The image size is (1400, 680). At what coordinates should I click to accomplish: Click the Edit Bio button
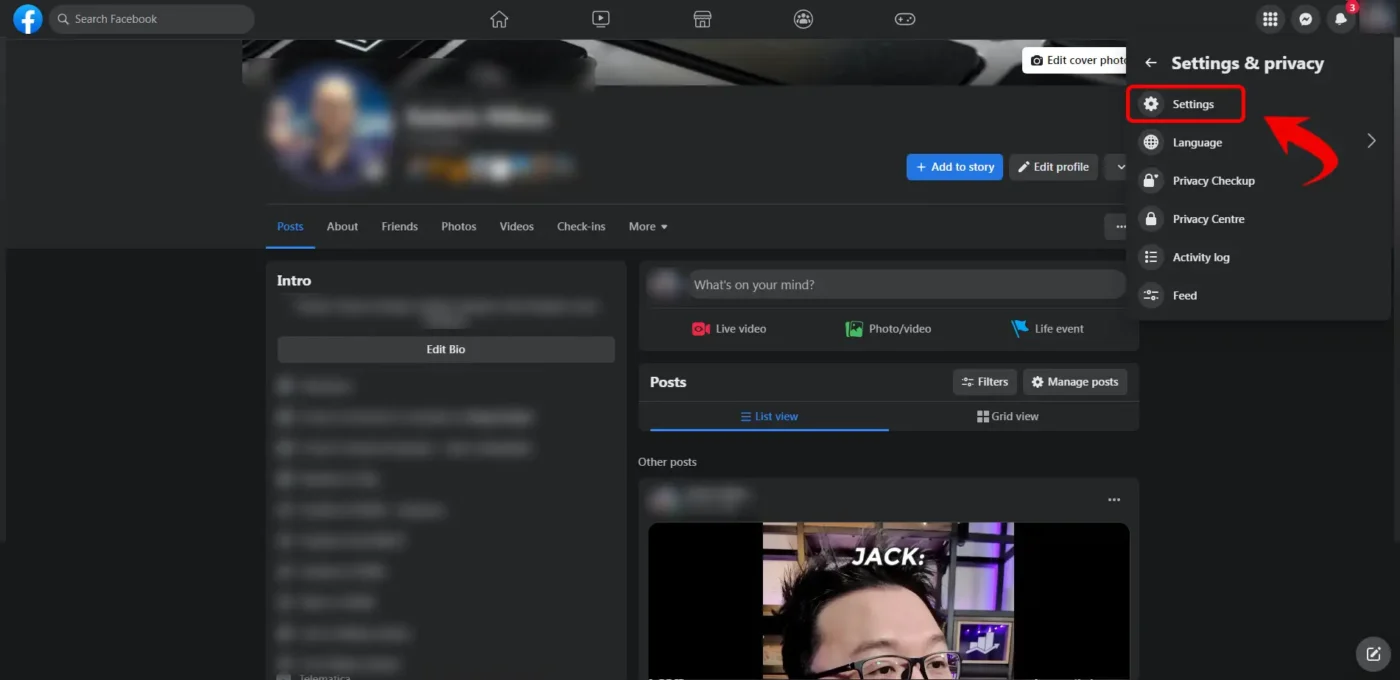pos(445,350)
